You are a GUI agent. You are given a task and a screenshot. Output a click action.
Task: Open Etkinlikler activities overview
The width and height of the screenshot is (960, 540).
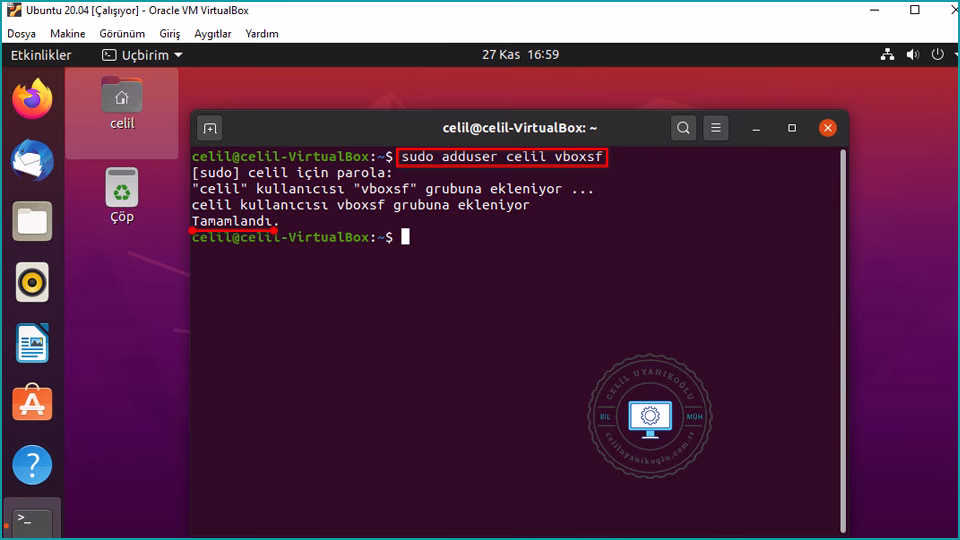pos(41,55)
